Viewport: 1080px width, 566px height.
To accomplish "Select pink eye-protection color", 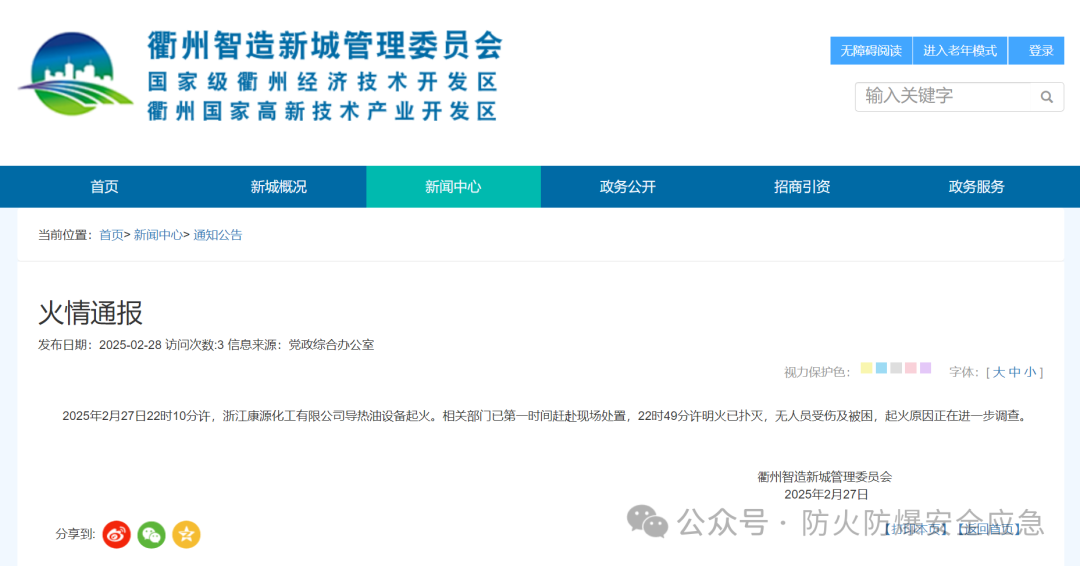I will [911, 368].
